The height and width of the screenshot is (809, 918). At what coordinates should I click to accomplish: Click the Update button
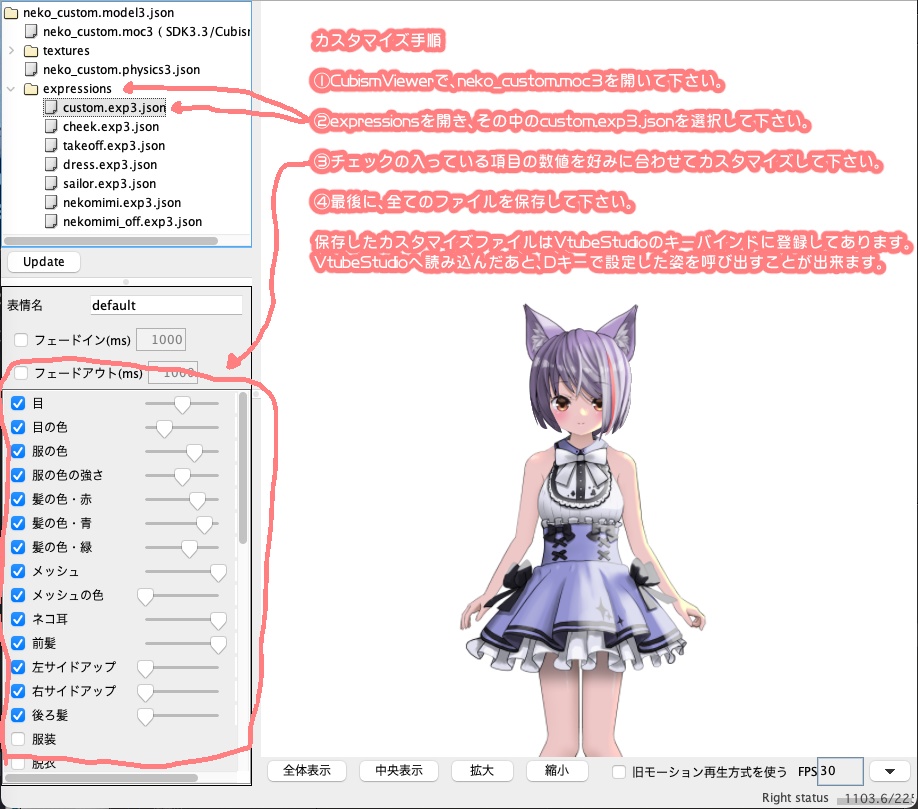point(44,262)
